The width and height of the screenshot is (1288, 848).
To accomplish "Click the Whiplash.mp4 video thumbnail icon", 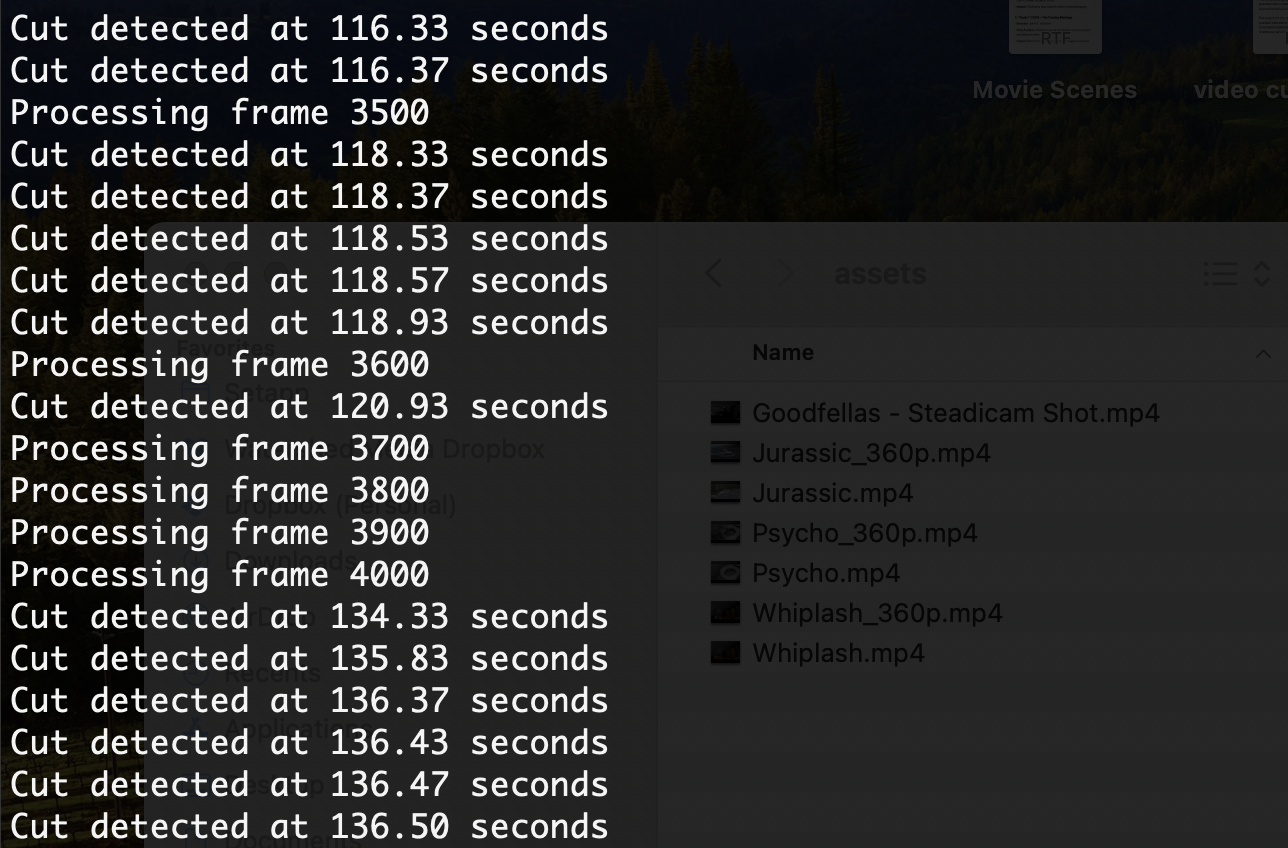I will coord(725,653).
